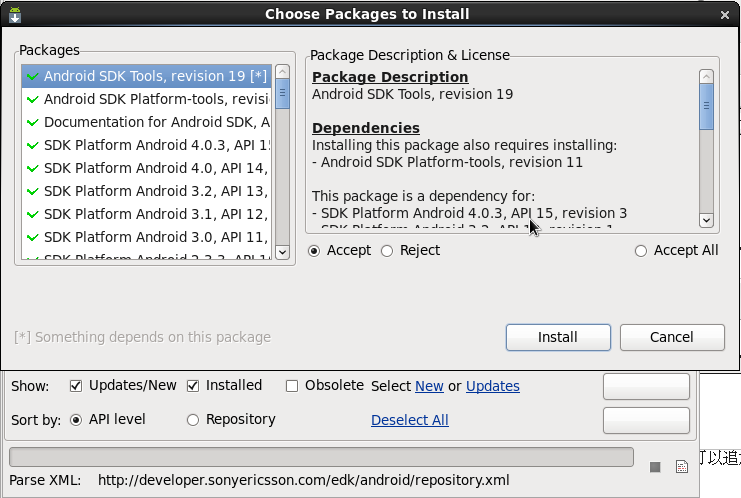The width and height of the screenshot is (741, 498).
Task: Click the green checkmark beside Android SDK Tools
Action: [x=33, y=76]
